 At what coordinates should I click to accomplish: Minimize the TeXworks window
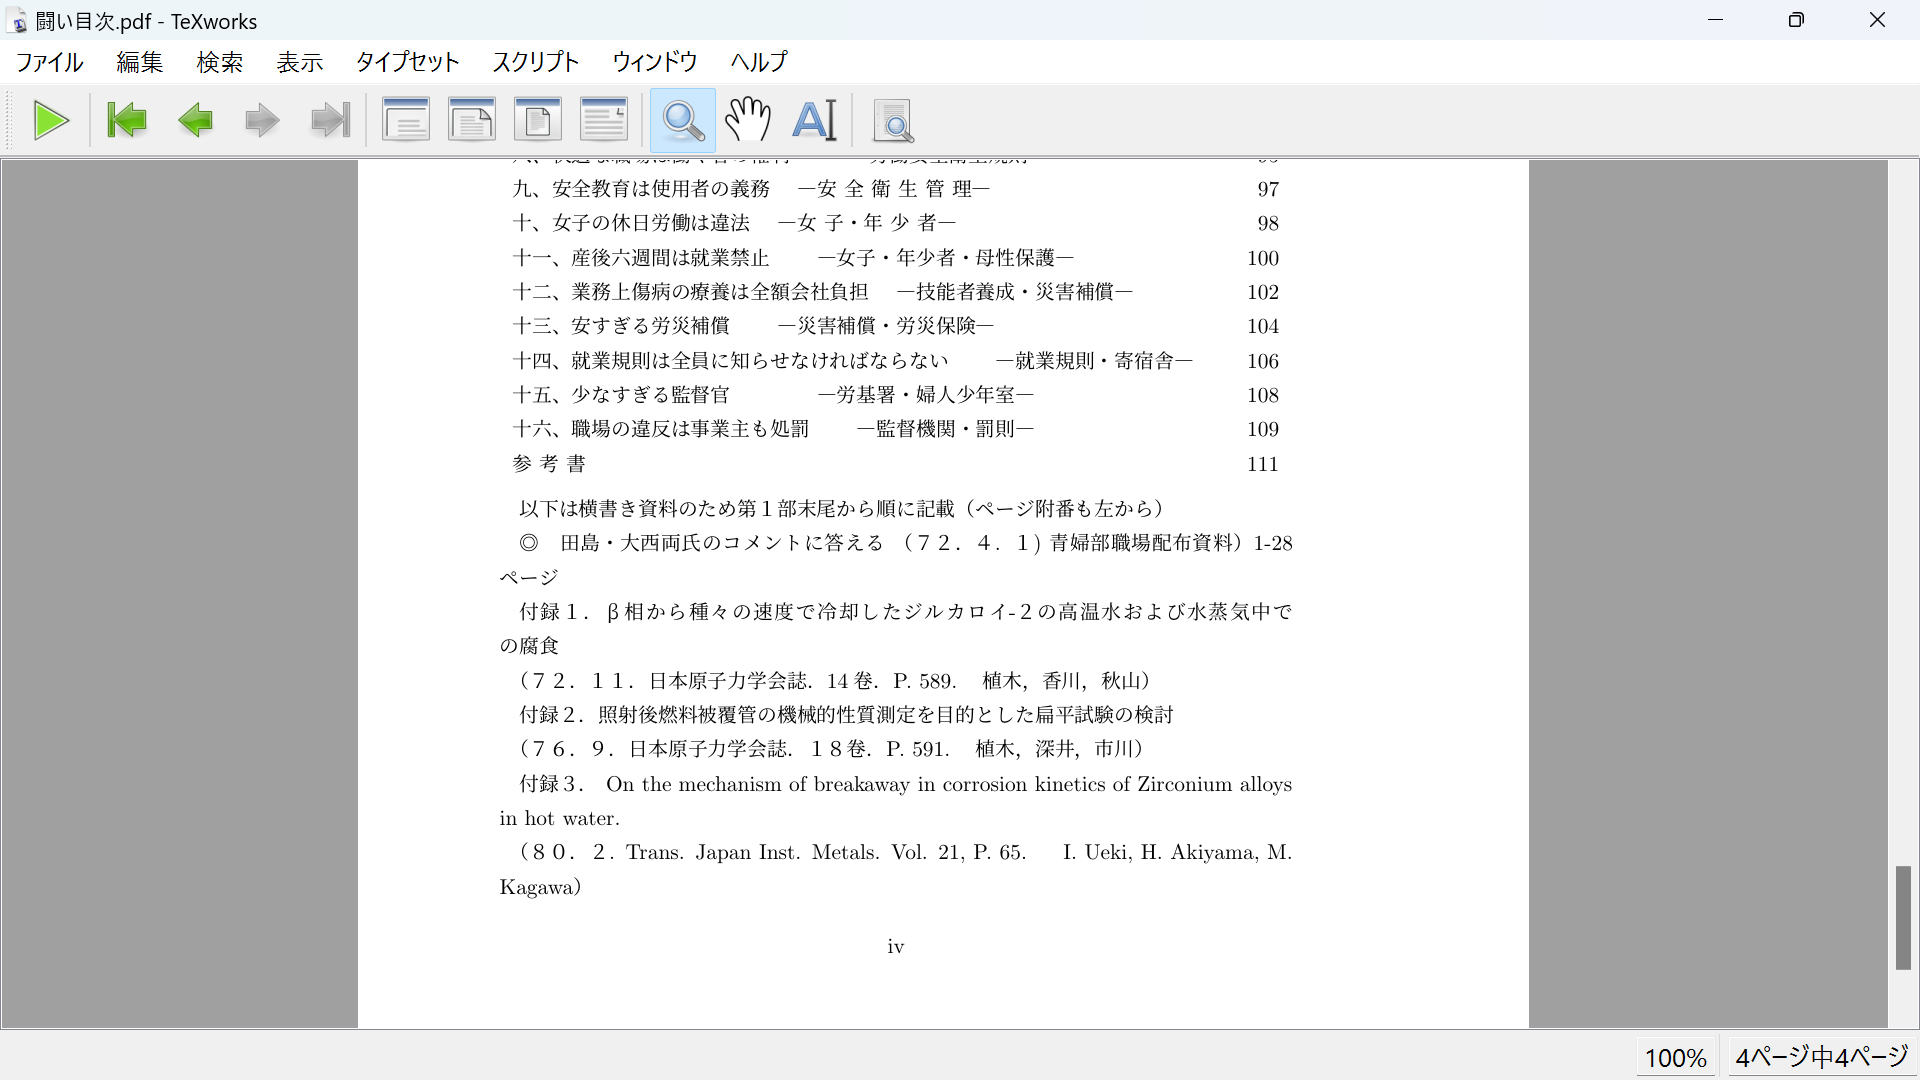coord(1715,20)
